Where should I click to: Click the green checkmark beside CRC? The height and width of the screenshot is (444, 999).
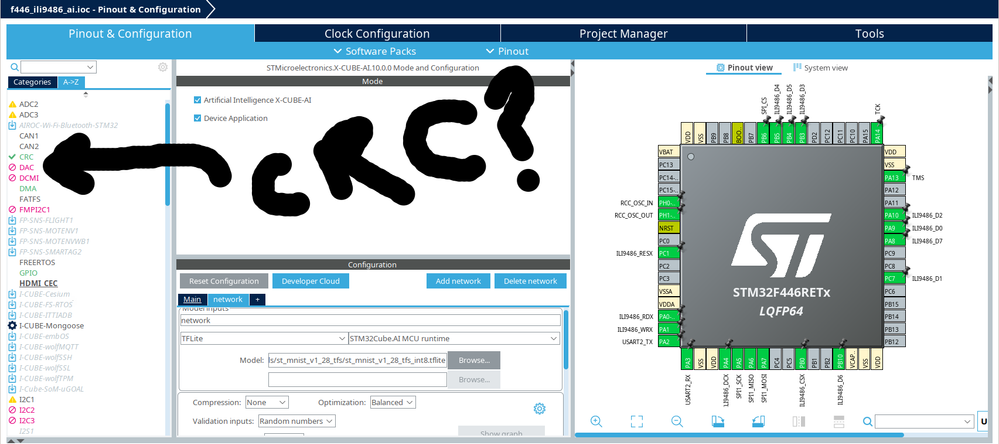pos(12,157)
